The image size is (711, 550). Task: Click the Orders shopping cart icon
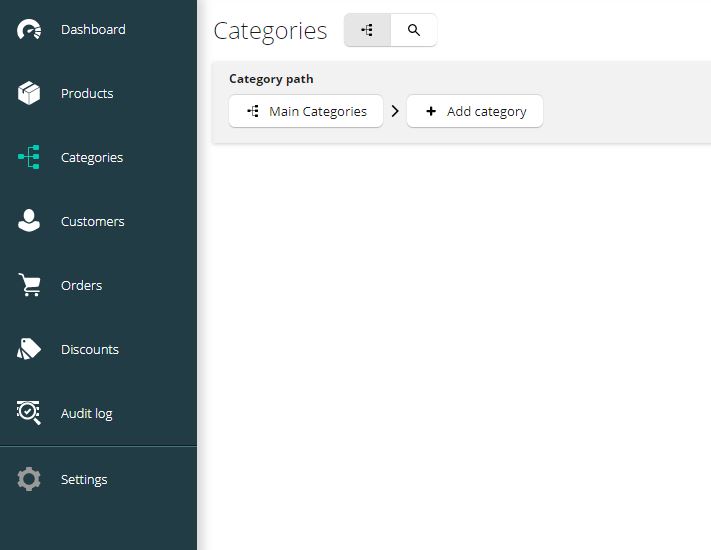[30, 285]
